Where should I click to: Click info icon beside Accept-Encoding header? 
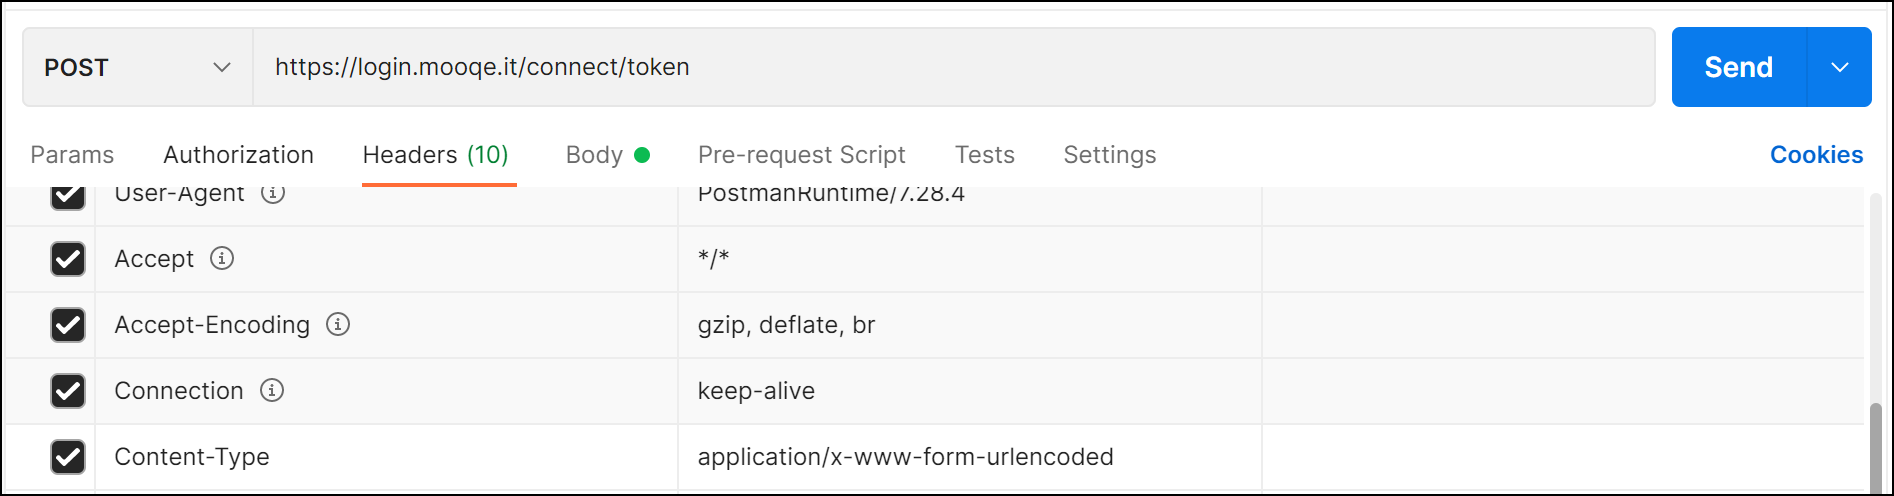tap(338, 325)
